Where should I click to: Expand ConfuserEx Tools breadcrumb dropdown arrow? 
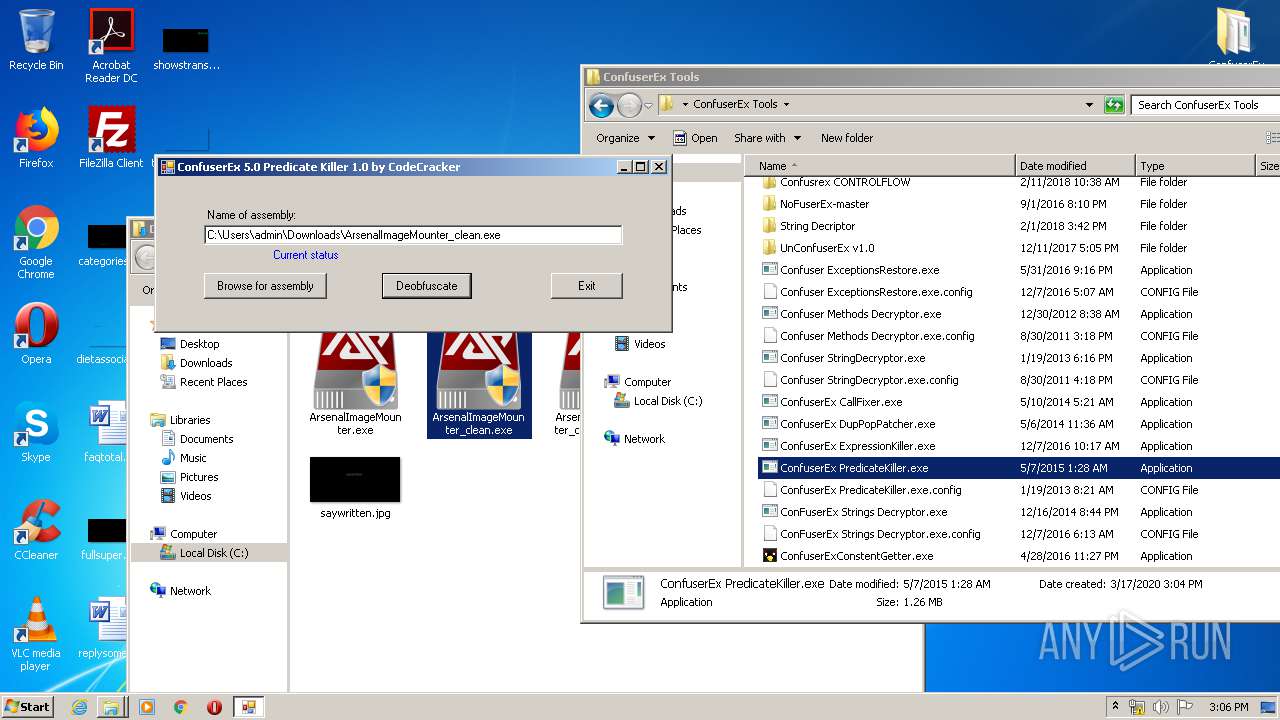(x=786, y=104)
